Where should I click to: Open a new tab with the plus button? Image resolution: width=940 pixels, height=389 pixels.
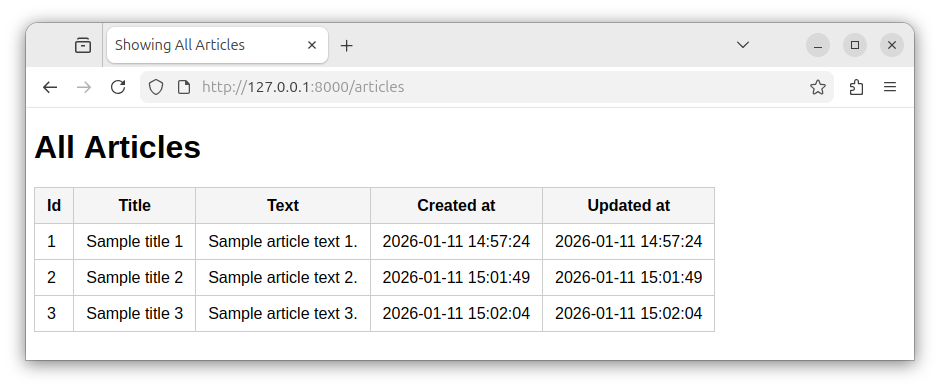(x=347, y=46)
